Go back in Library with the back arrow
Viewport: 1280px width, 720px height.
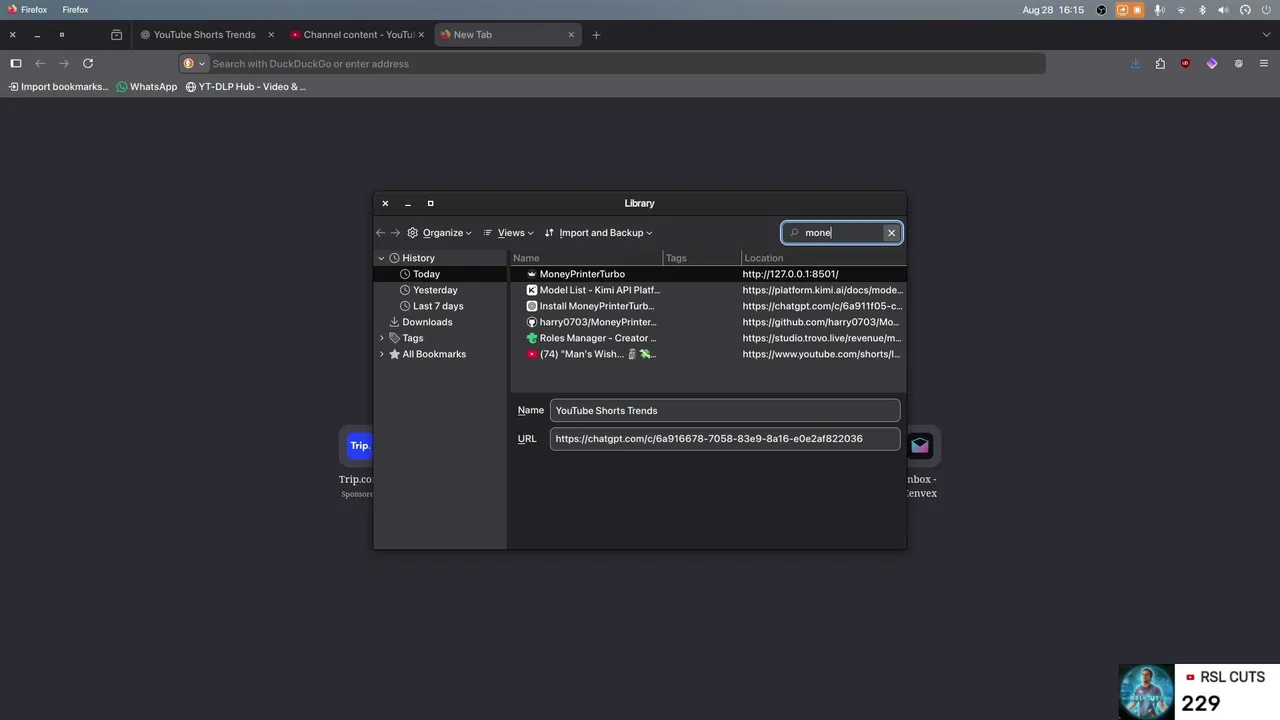(380, 233)
